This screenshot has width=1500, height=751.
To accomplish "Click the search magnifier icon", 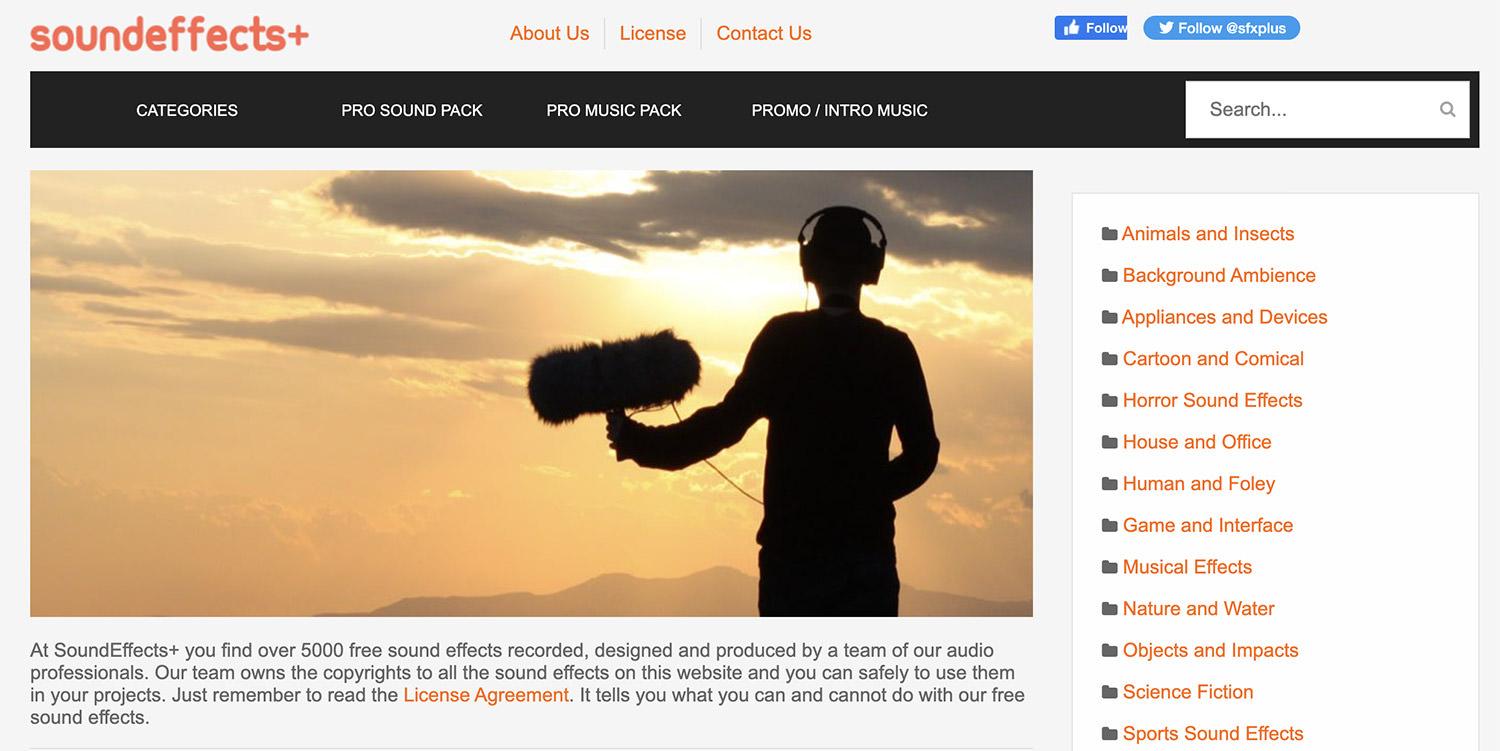I will (1447, 110).
